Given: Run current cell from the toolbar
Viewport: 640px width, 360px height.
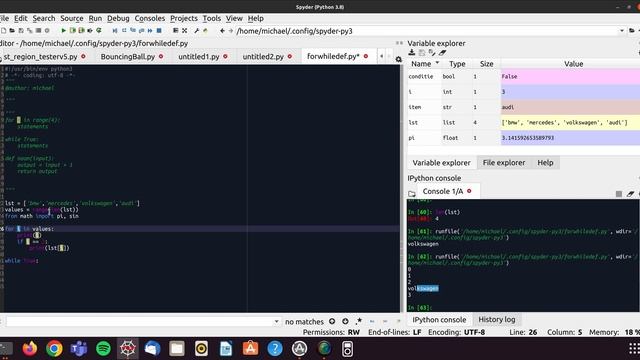Looking at the screenshot, I should pyautogui.click(x=73, y=31).
